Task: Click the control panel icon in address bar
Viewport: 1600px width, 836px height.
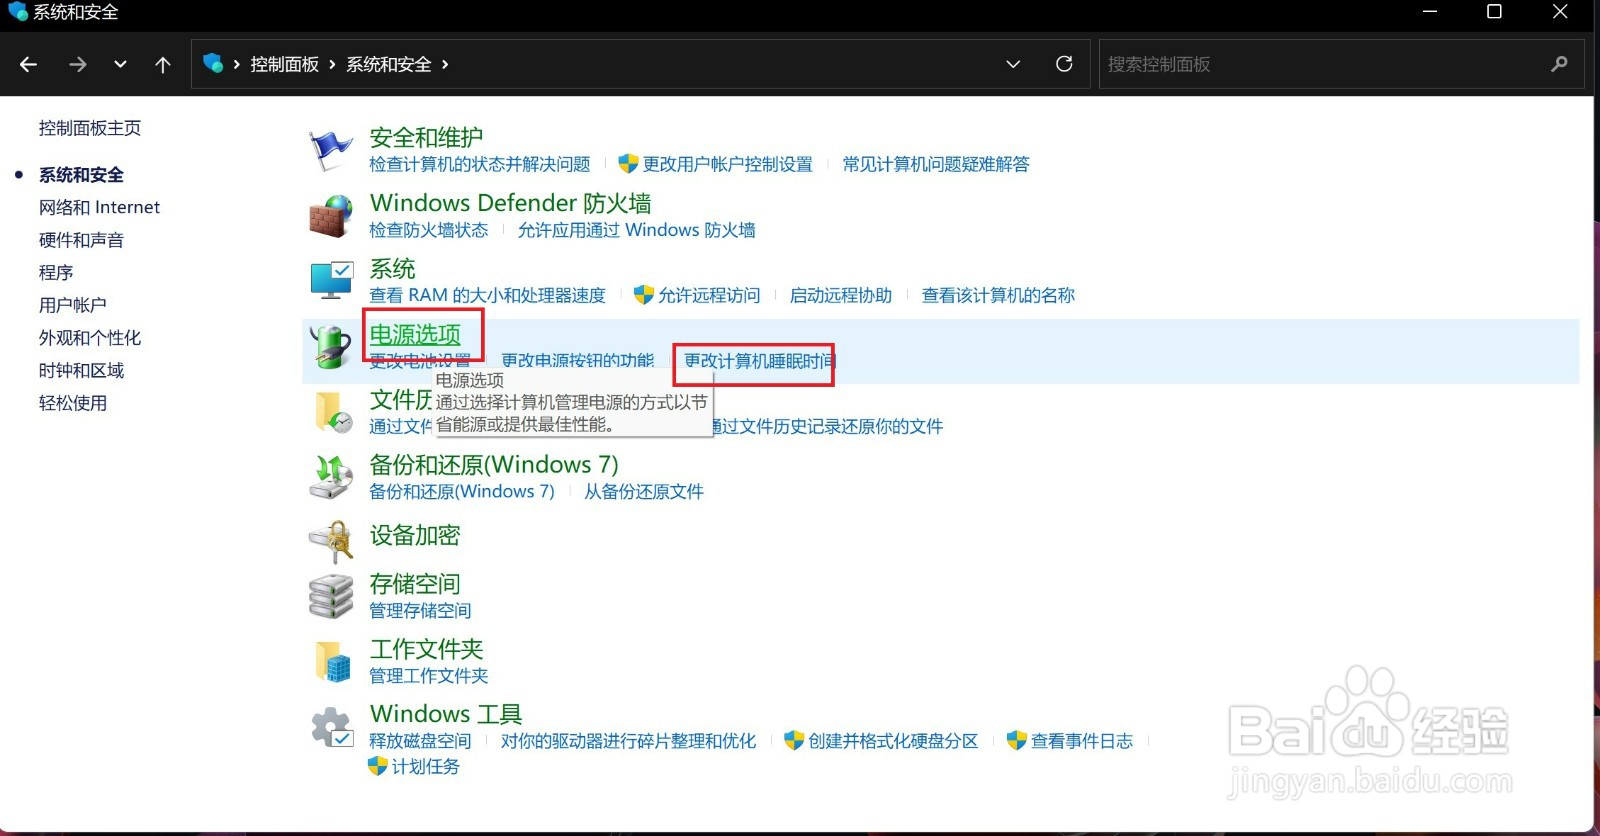Action: [x=213, y=63]
